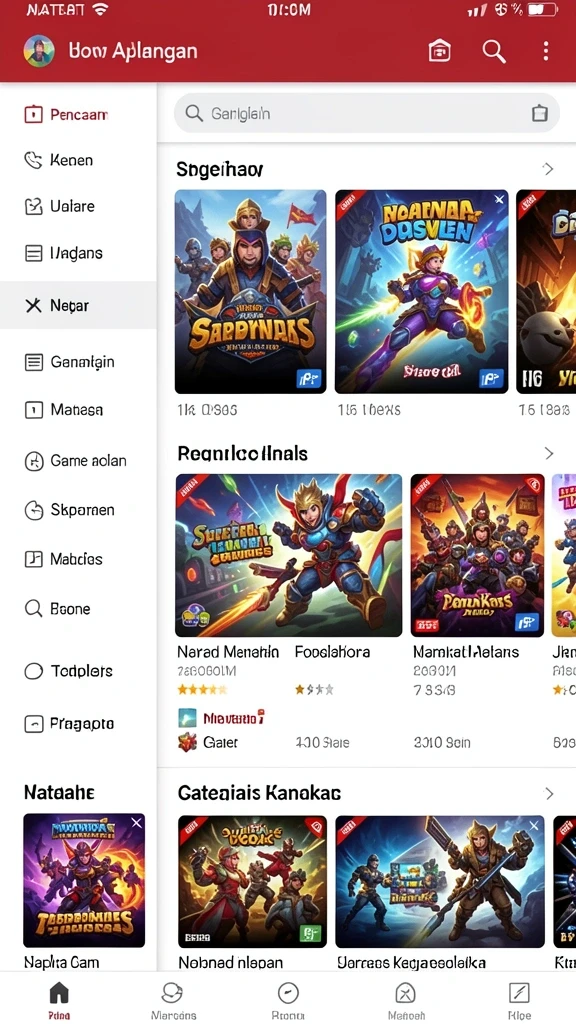Click the blue badge on the Sapdynaas banner
Viewport: 576px width, 1024px height.
click(308, 378)
